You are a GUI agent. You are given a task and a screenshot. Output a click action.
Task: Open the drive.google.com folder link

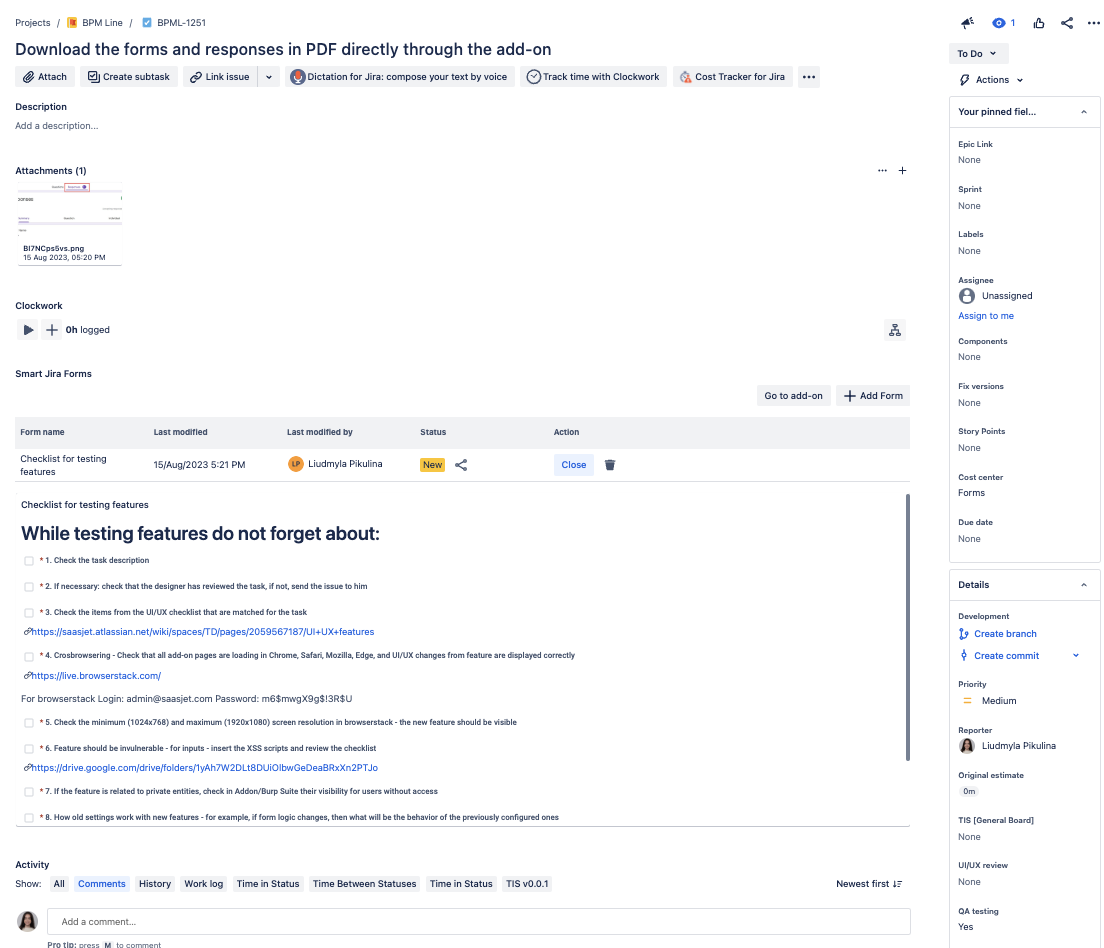204,768
